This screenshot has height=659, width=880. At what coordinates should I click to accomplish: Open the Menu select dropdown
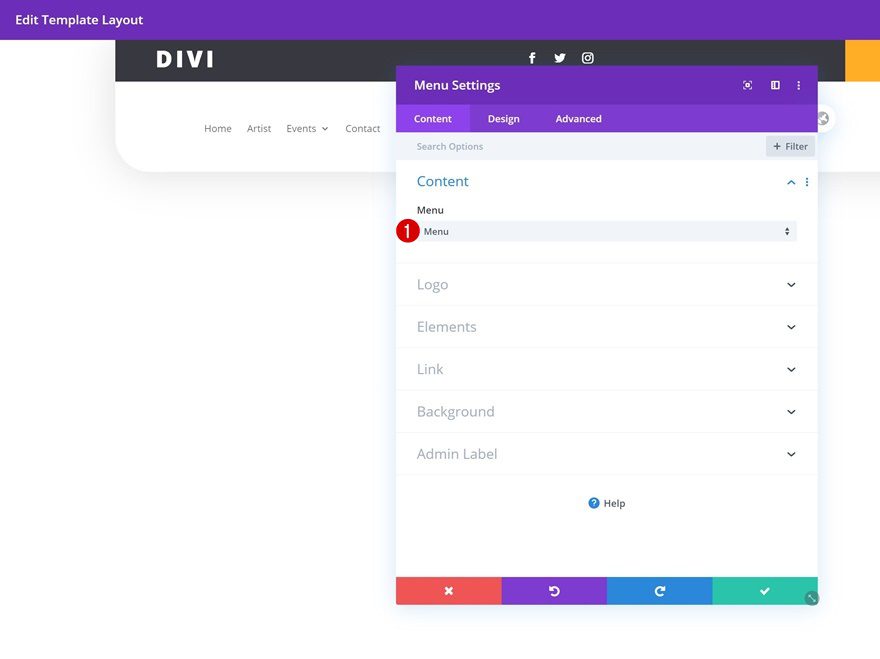coord(607,231)
